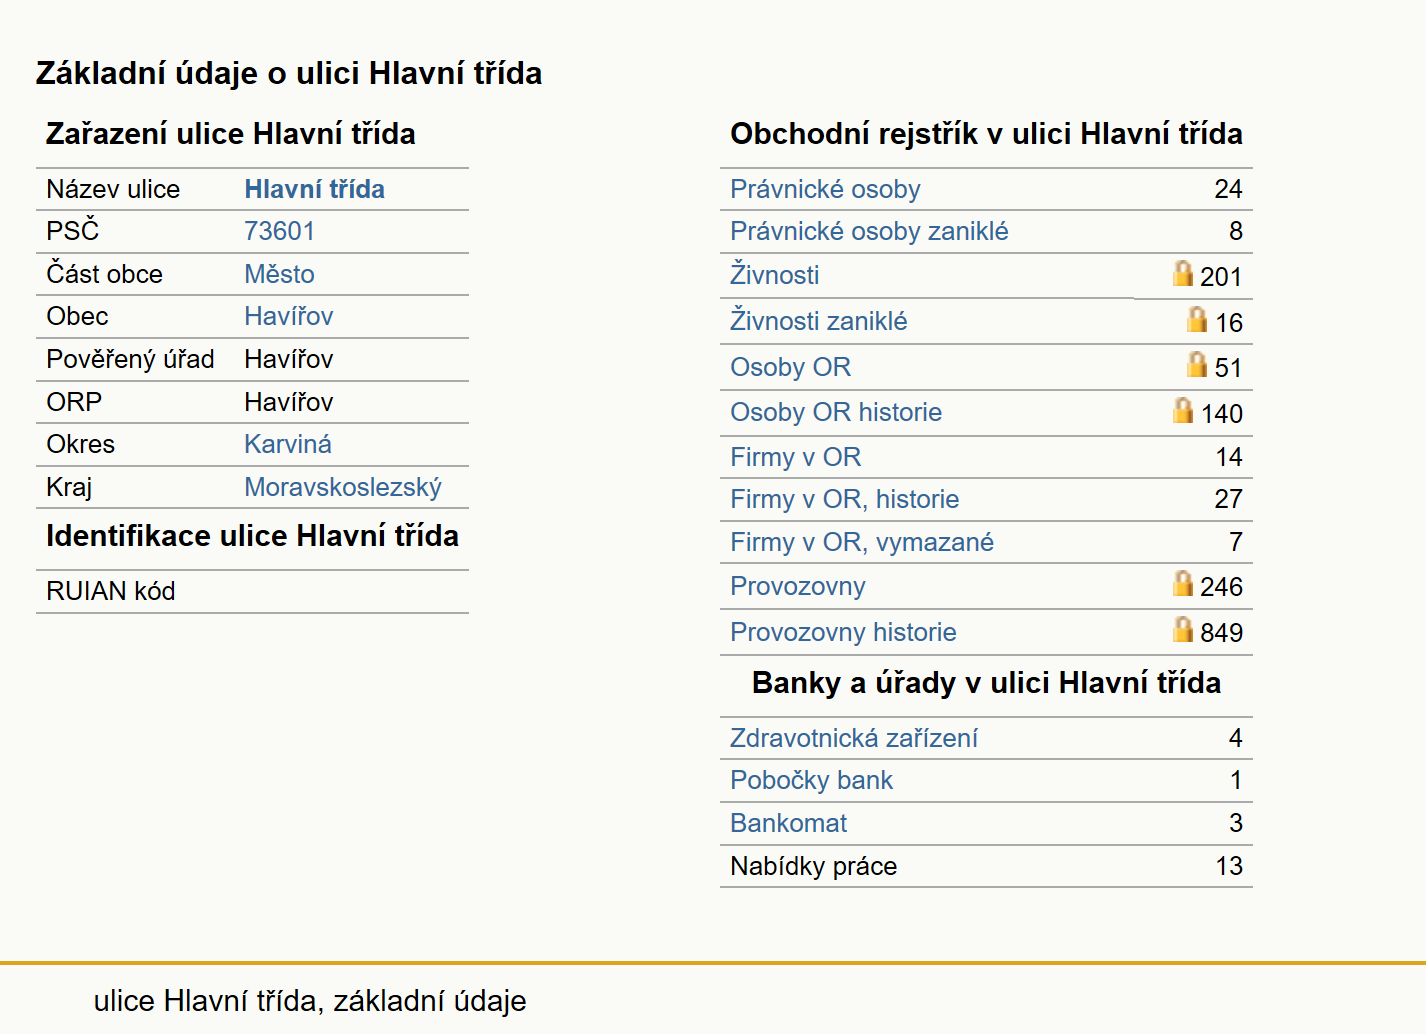
Task: Click the lock icon beside Živnosti count
Action: pos(1183,273)
